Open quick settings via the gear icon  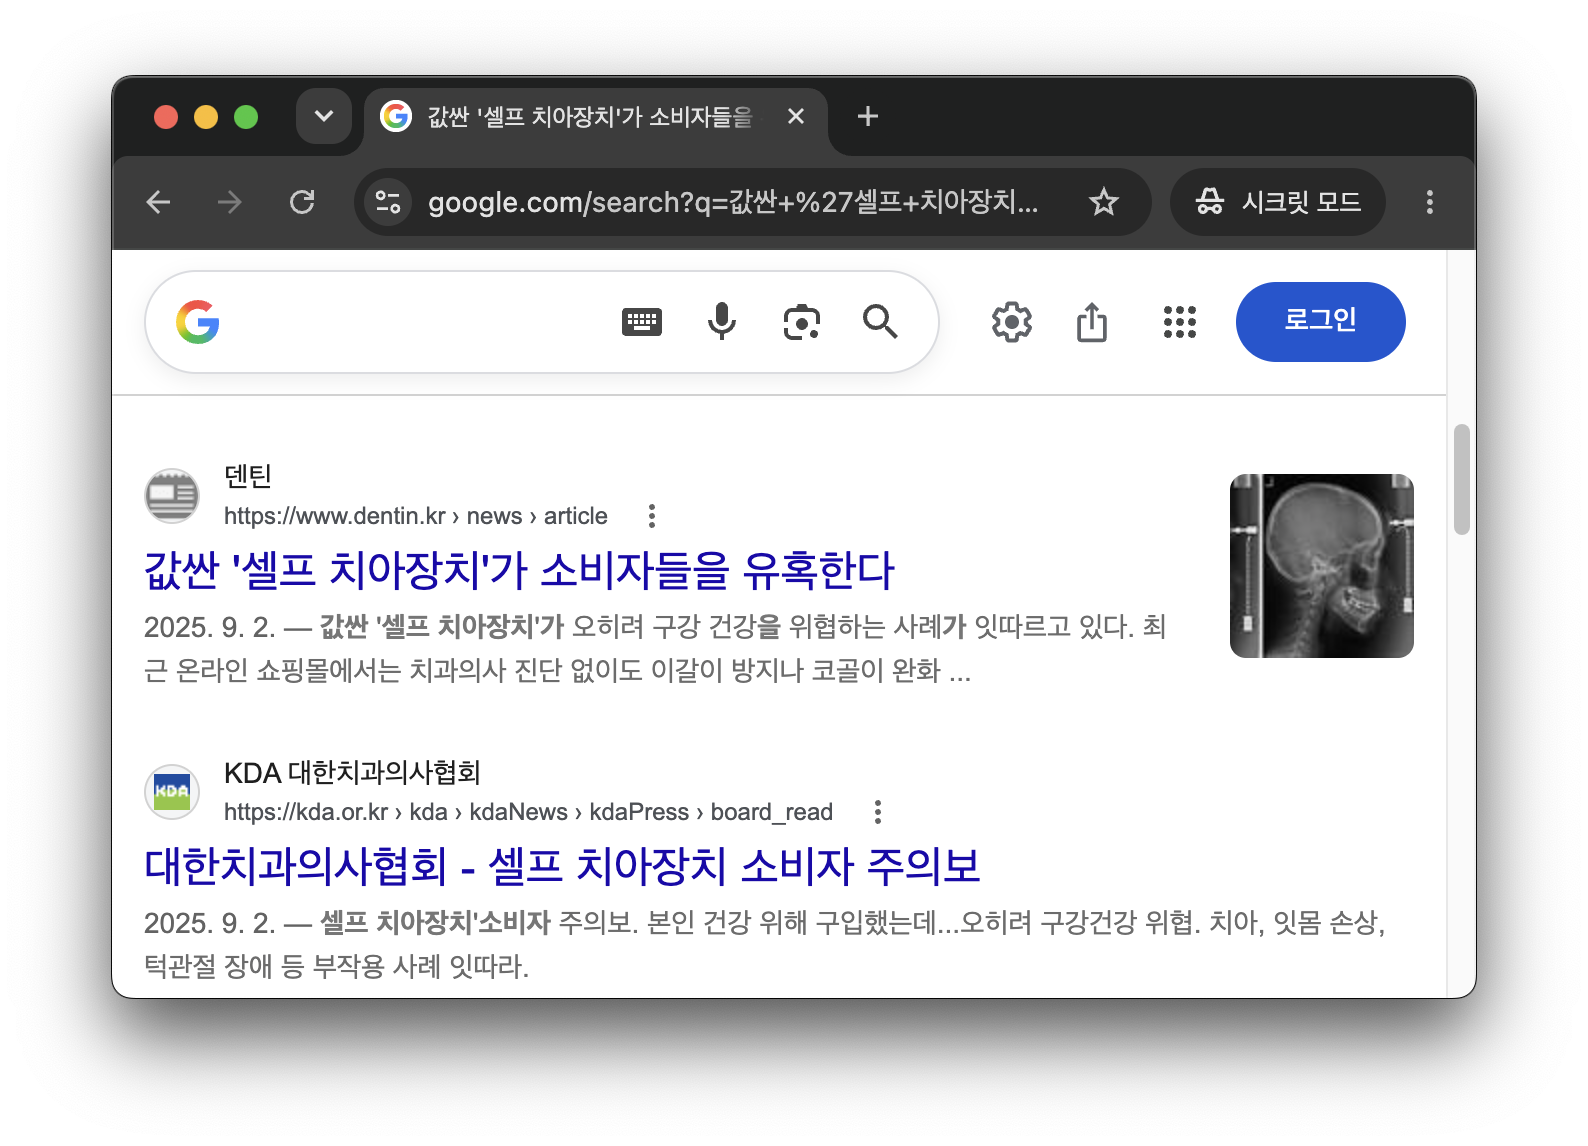pos(1012,322)
